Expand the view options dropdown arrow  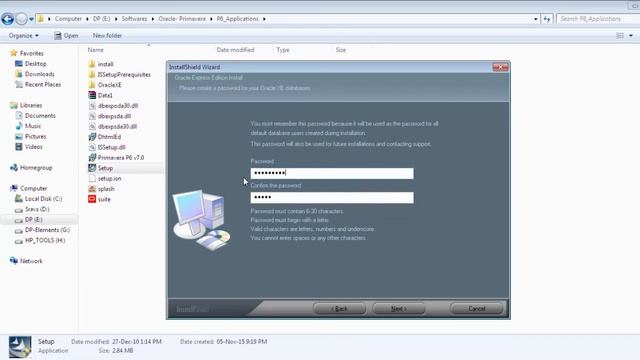click(x=631, y=36)
